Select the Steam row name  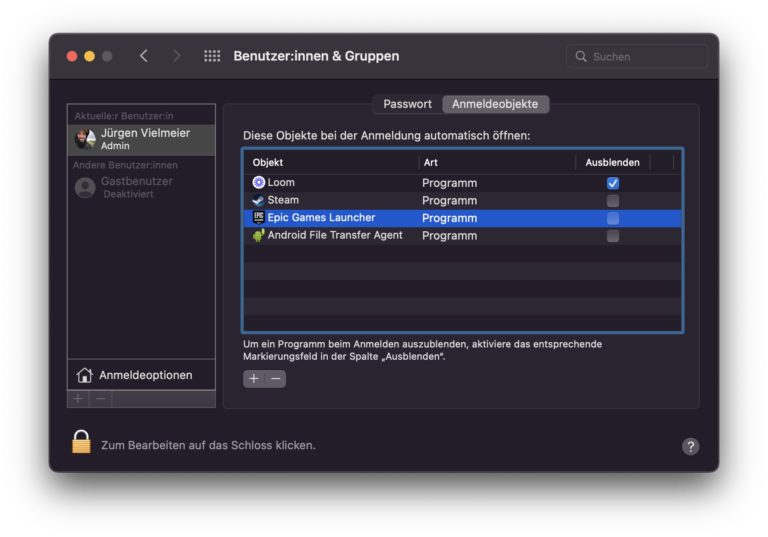coord(283,200)
